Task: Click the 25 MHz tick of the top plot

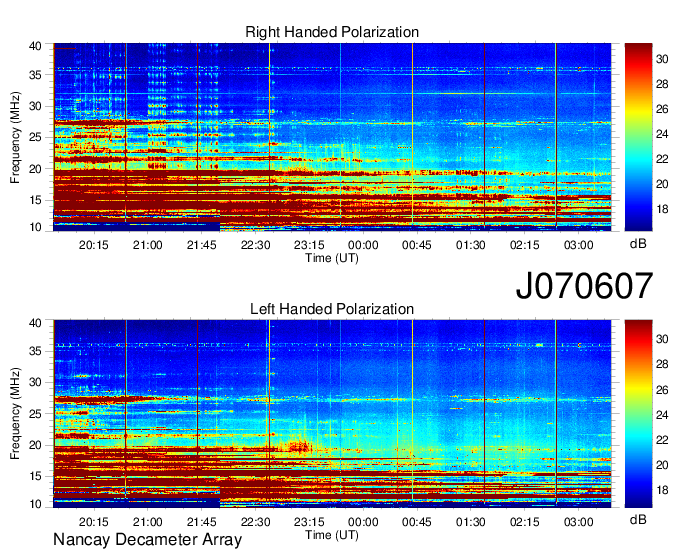Action: [35, 137]
